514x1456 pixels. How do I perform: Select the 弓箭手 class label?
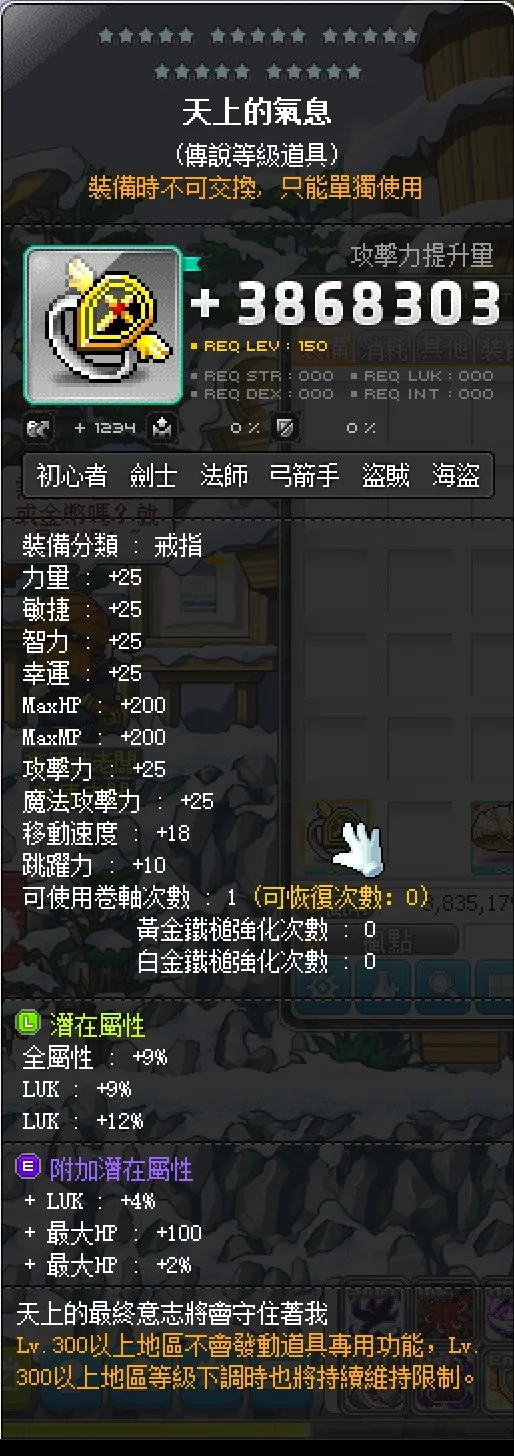click(x=304, y=476)
